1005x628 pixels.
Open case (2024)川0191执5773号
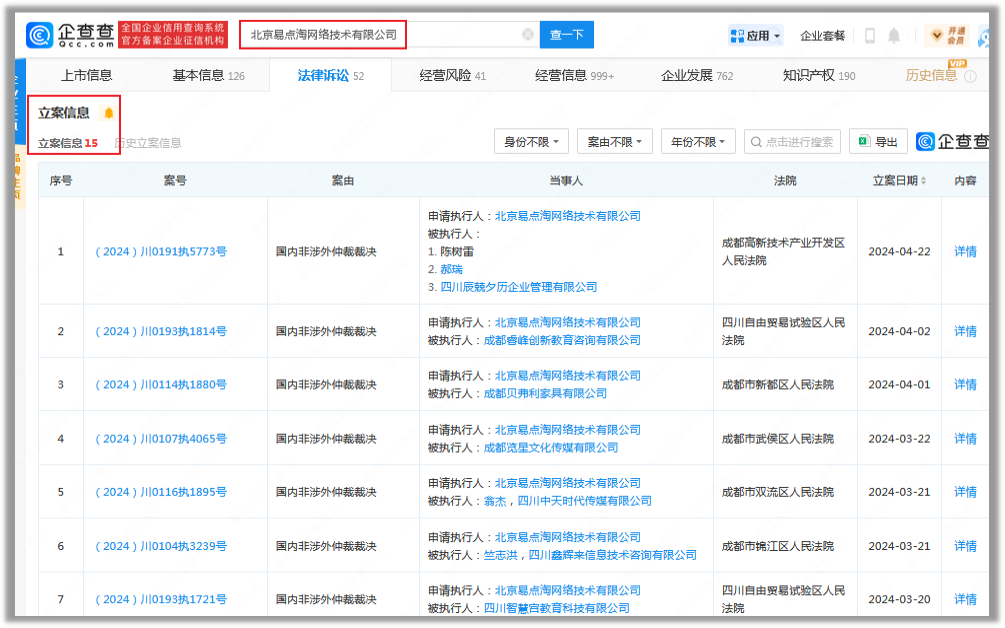pos(161,252)
